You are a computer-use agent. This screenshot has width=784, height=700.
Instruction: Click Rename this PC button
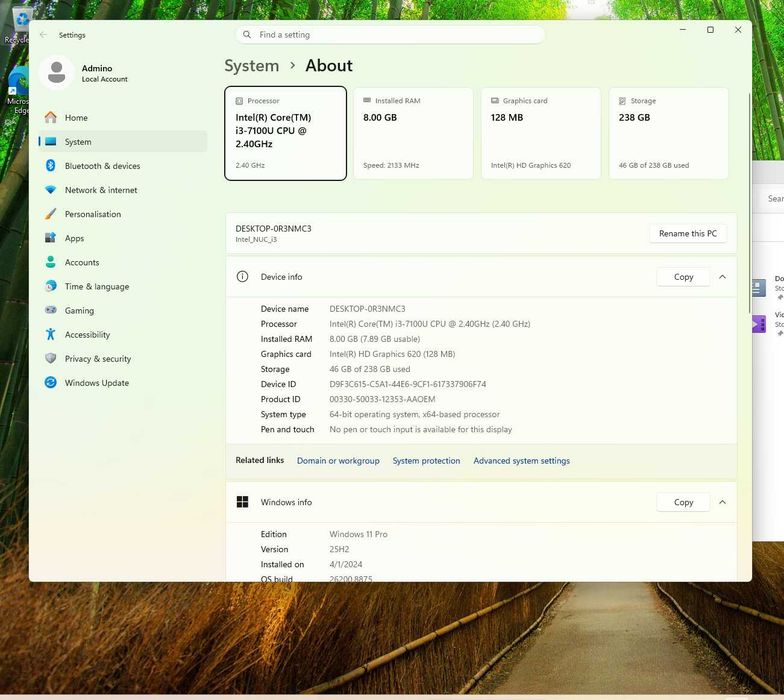(688, 234)
